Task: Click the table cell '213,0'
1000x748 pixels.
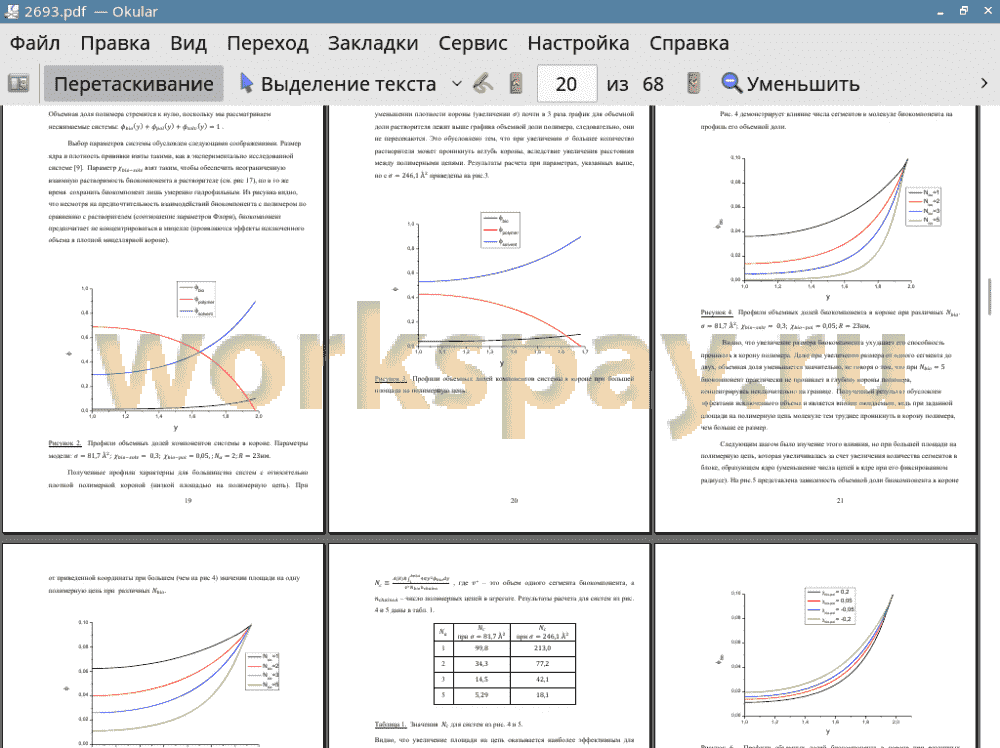Action: coord(543,648)
